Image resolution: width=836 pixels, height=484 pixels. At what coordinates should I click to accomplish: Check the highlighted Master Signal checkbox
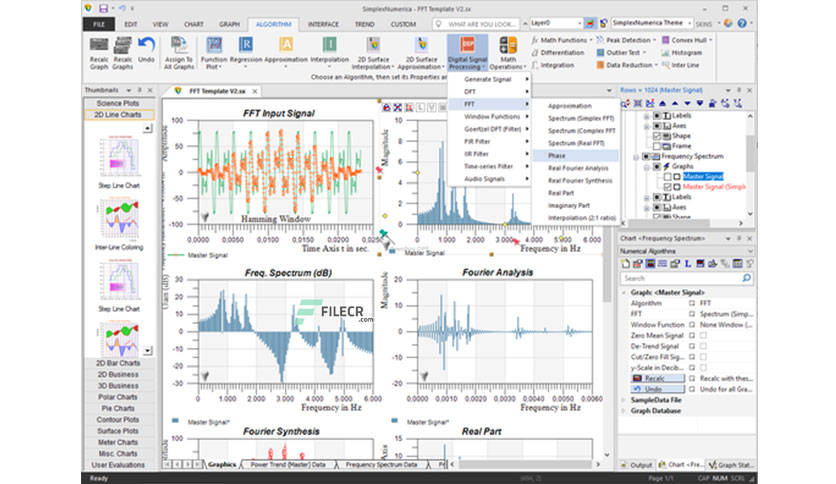click(x=668, y=176)
